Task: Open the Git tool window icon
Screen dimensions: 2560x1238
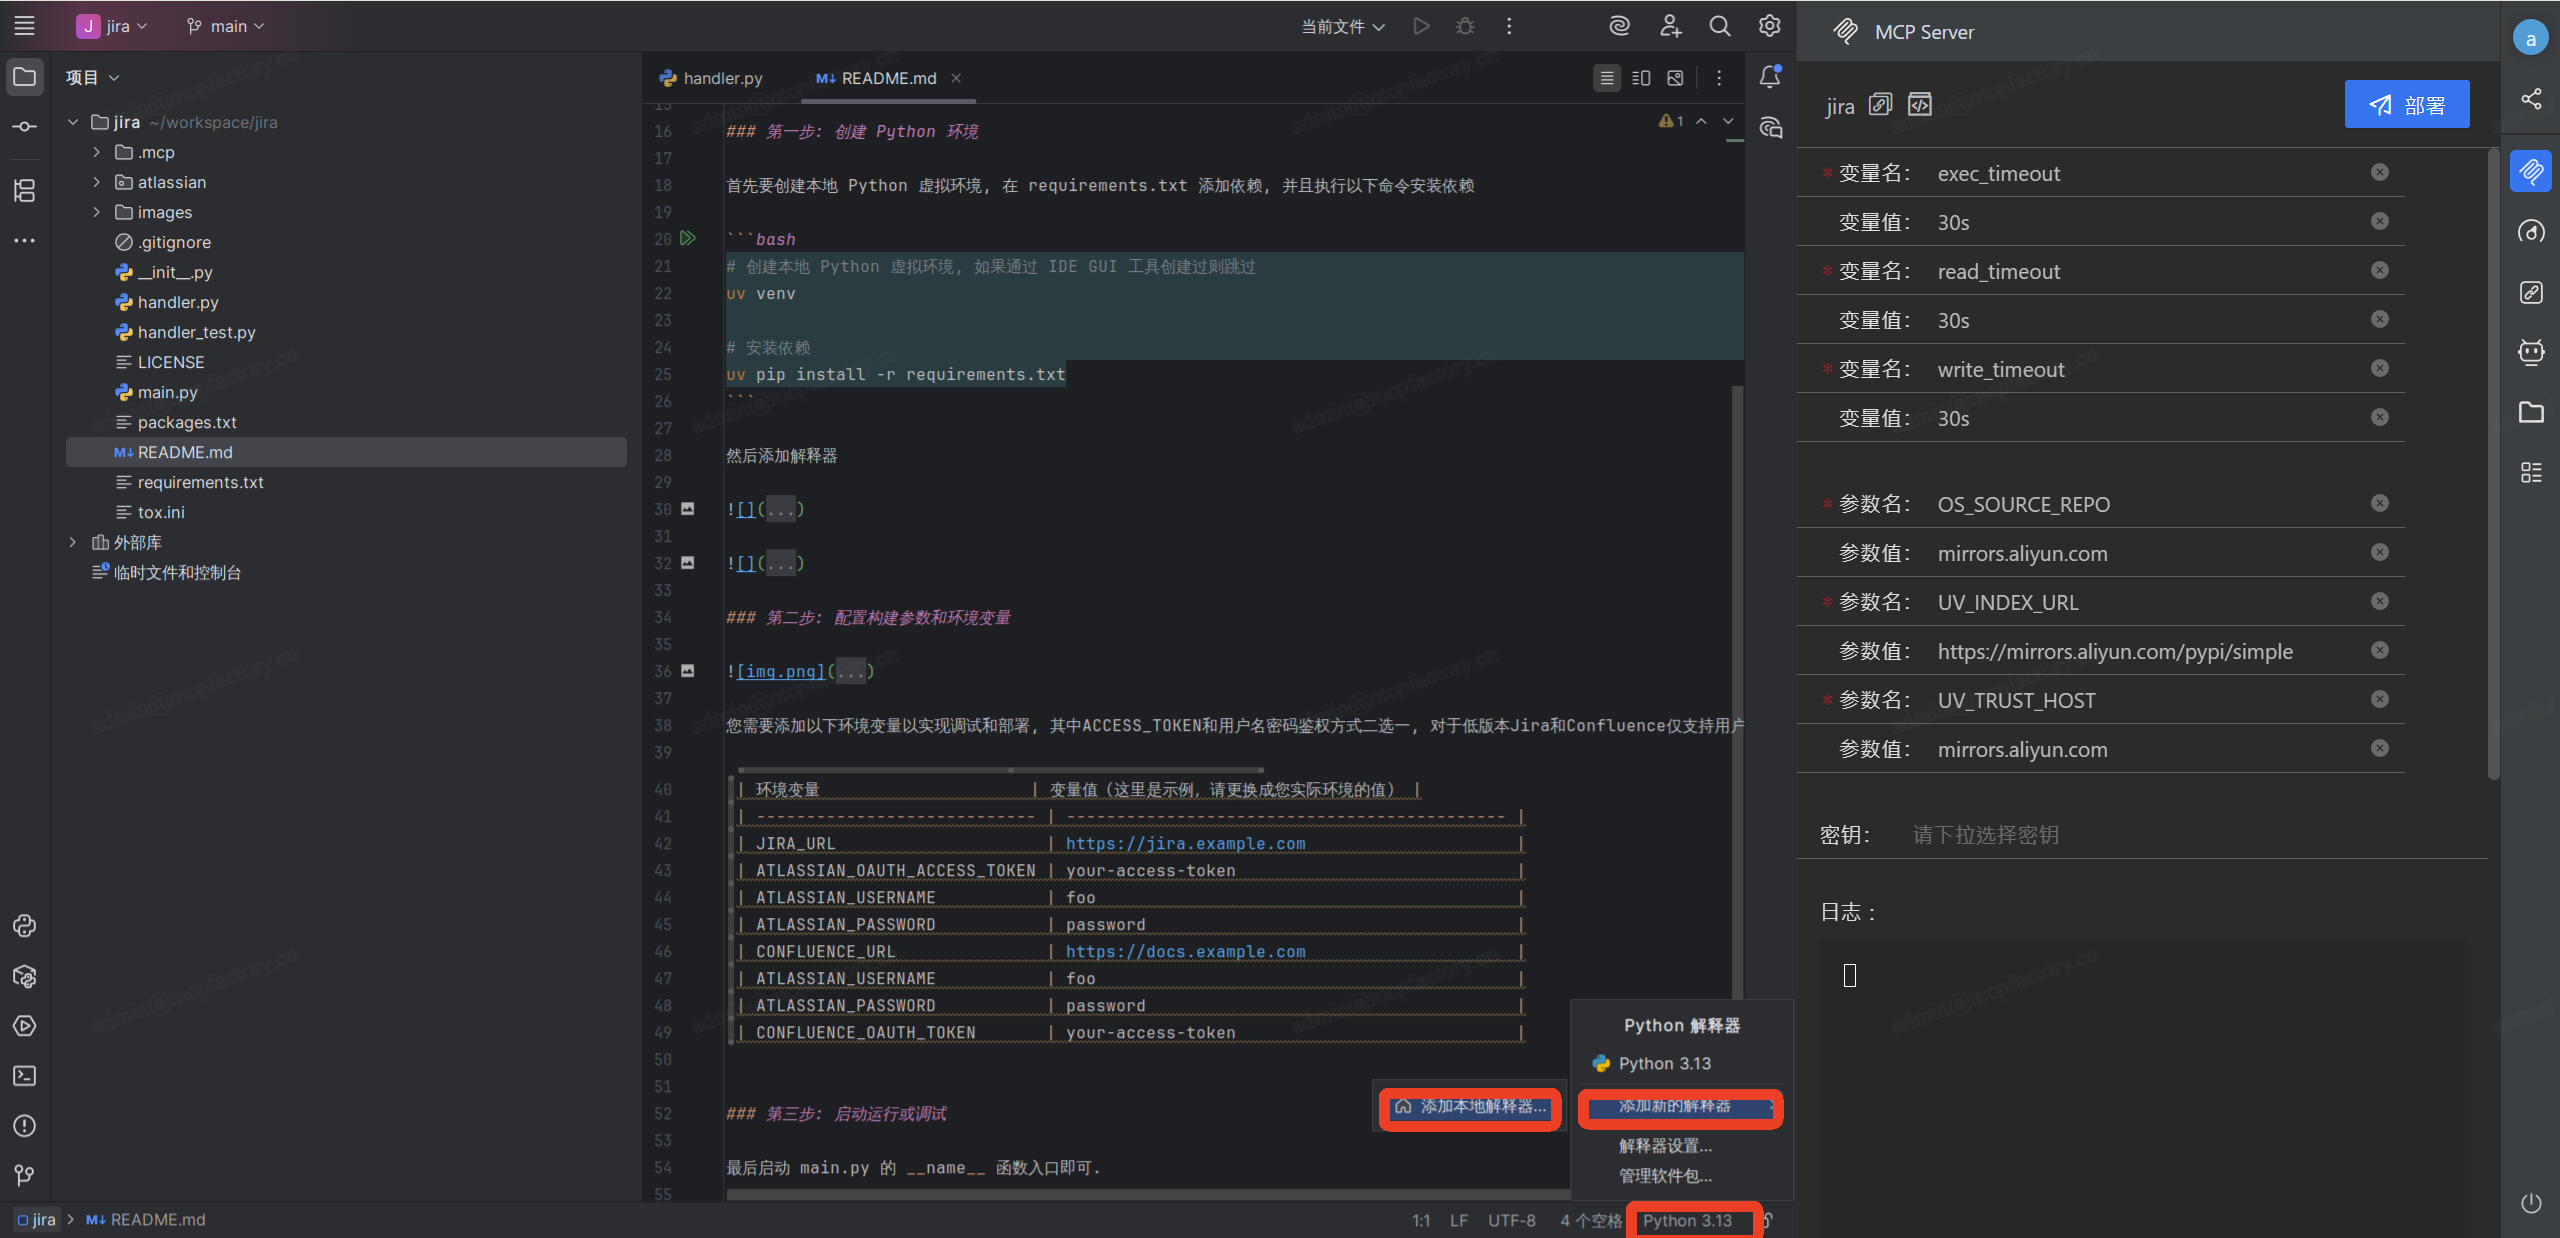Action: (25, 1175)
